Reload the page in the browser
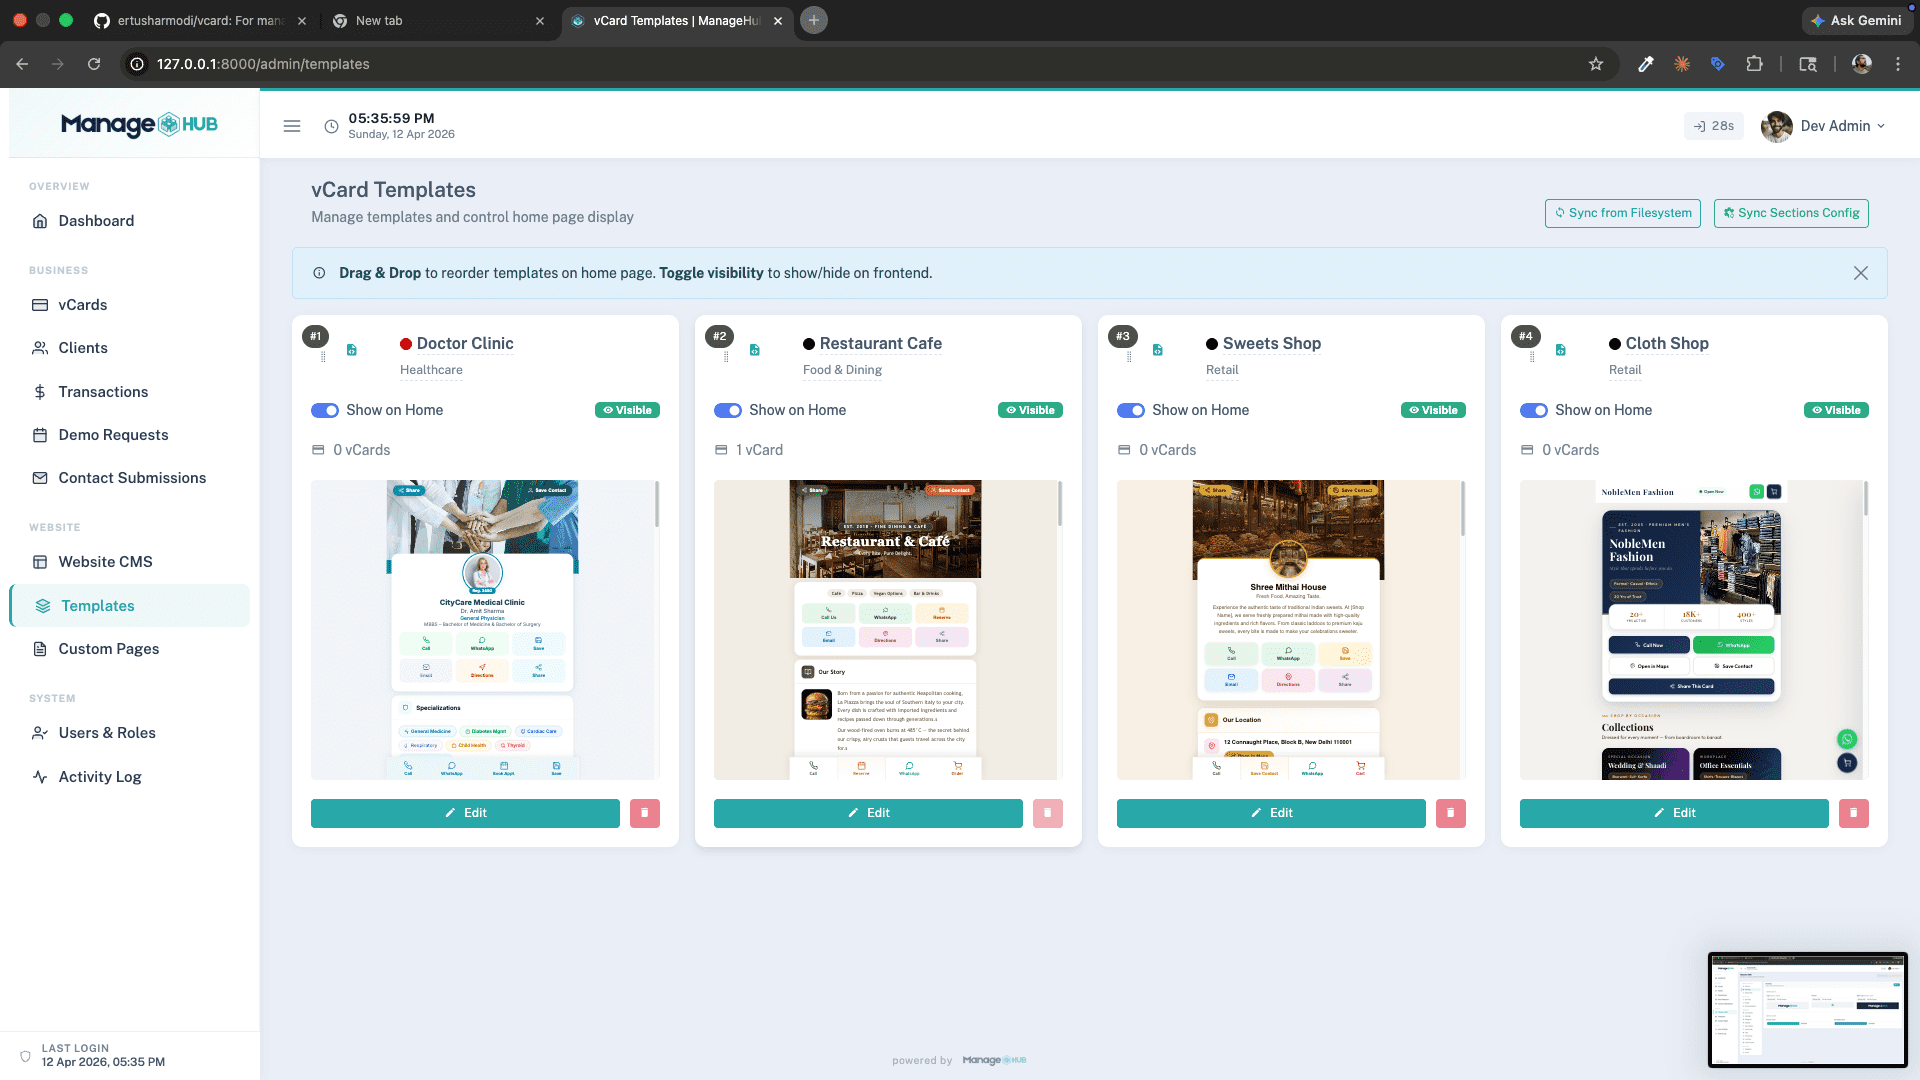This screenshot has width=1920, height=1080. click(x=94, y=64)
